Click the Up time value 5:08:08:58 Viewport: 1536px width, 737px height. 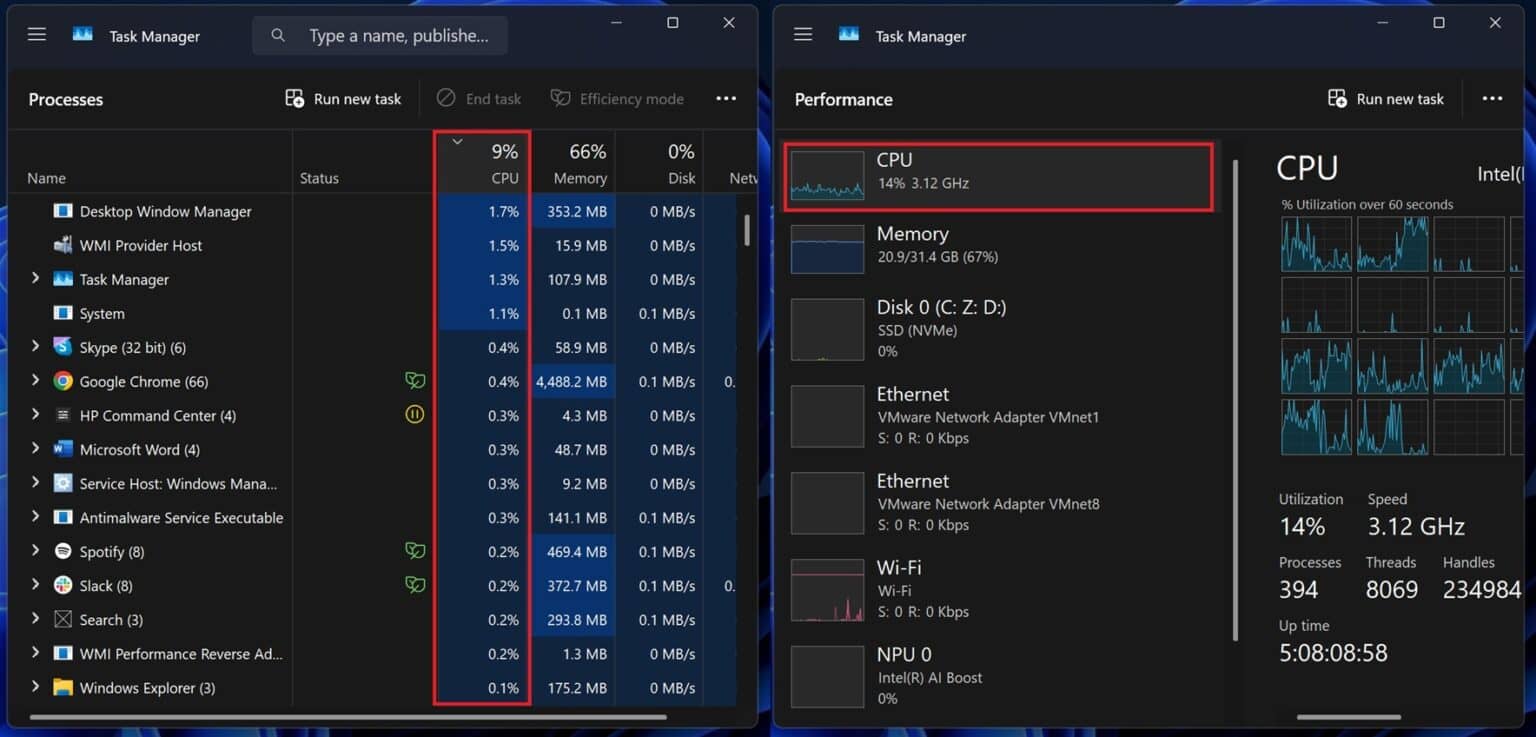point(1333,653)
